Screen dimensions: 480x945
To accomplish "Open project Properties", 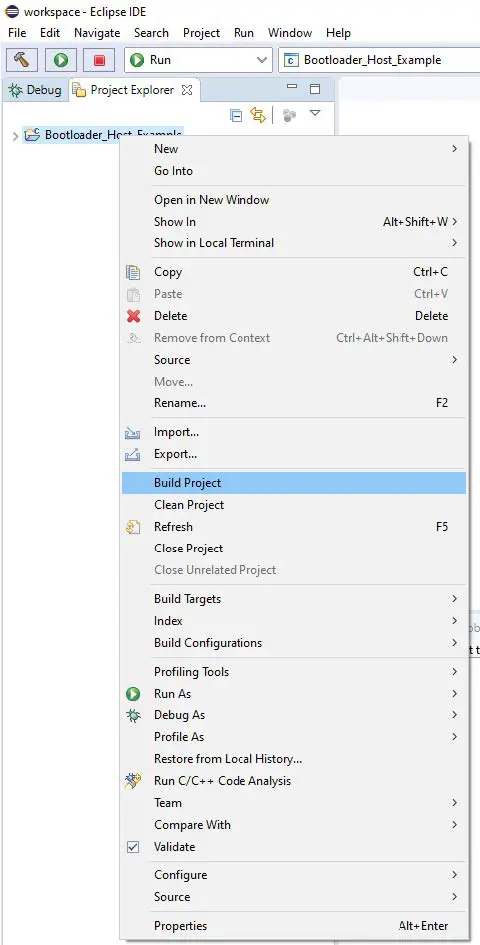I will (x=294, y=926).
